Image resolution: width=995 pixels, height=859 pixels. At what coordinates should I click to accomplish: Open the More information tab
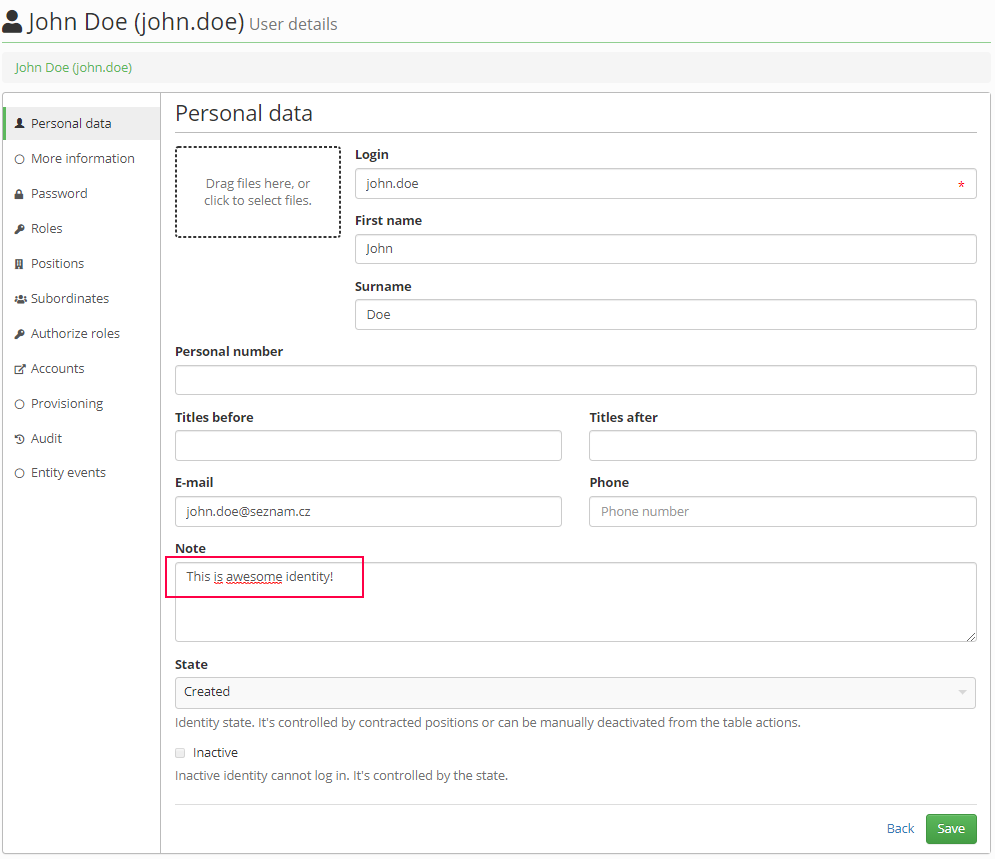pyautogui.click(x=82, y=159)
